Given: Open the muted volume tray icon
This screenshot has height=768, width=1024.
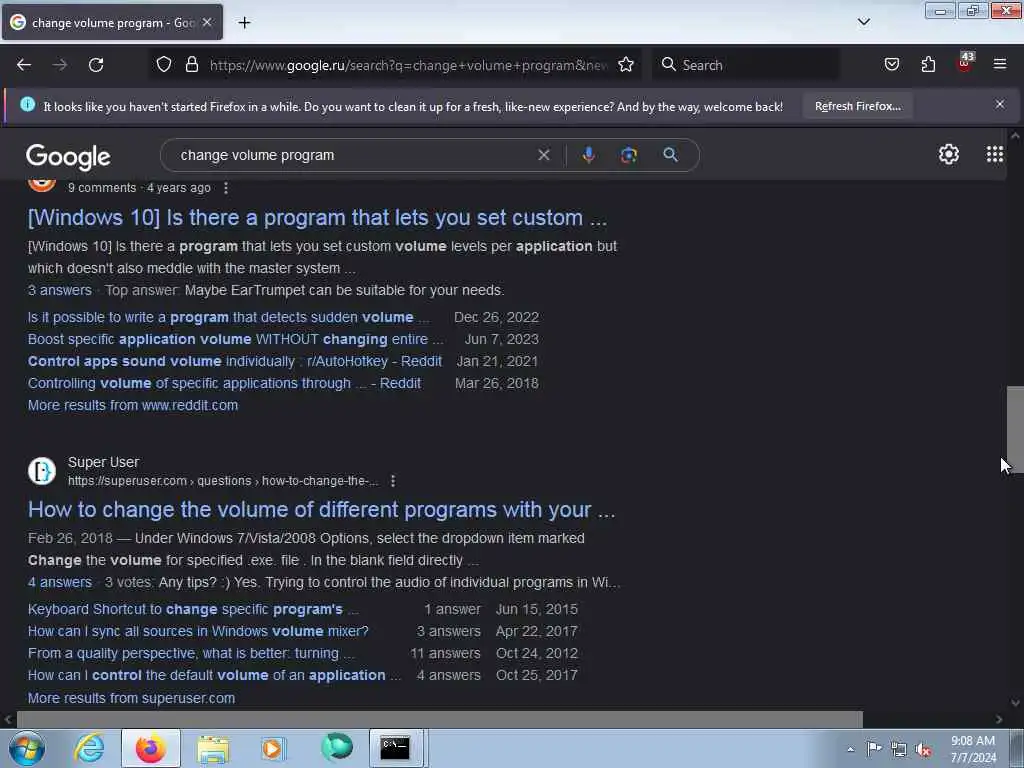Looking at the screenshot, I should pos(923,750).
